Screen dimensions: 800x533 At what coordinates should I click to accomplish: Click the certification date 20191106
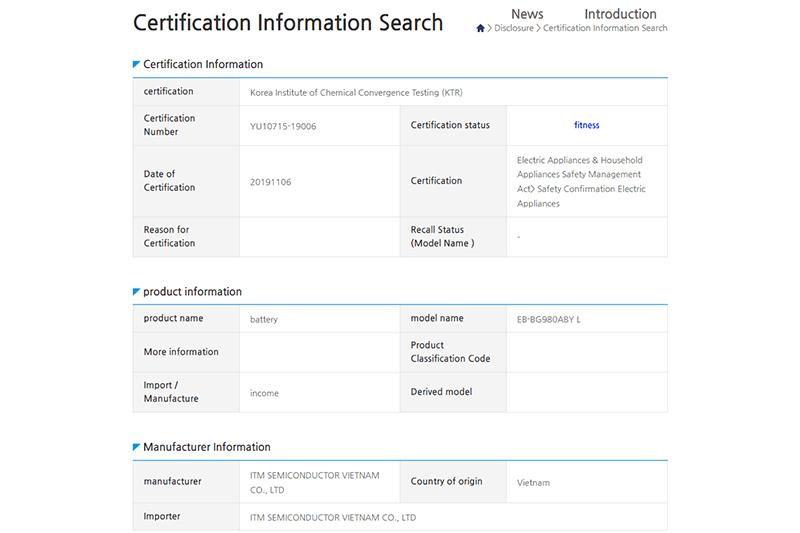(x=270, y=182)
